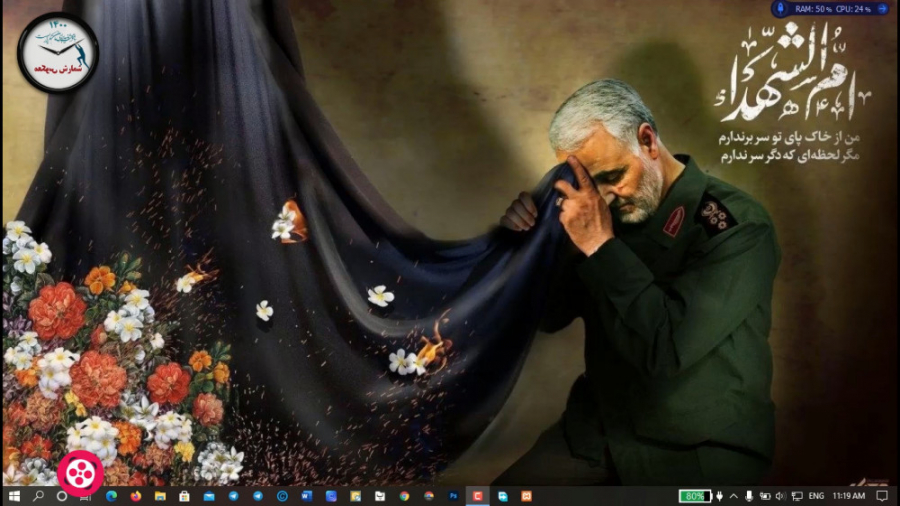Click the analog clock desktop widget
900x506 pixels.
point(58,53)
